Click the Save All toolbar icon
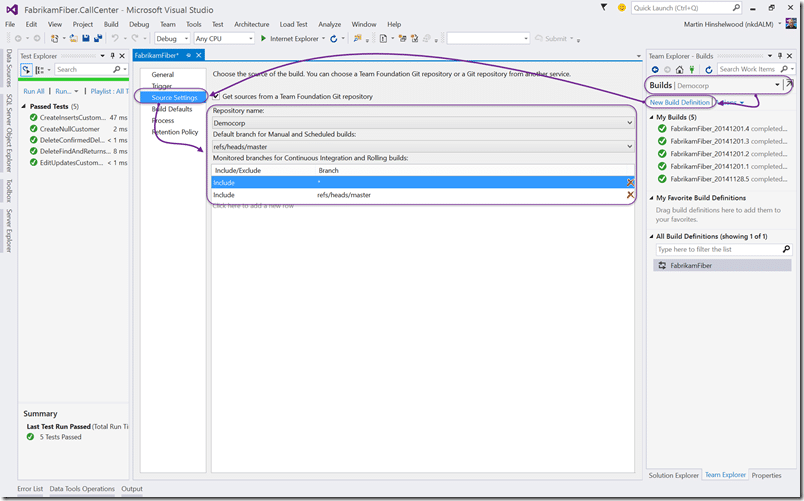 [98, 38]
